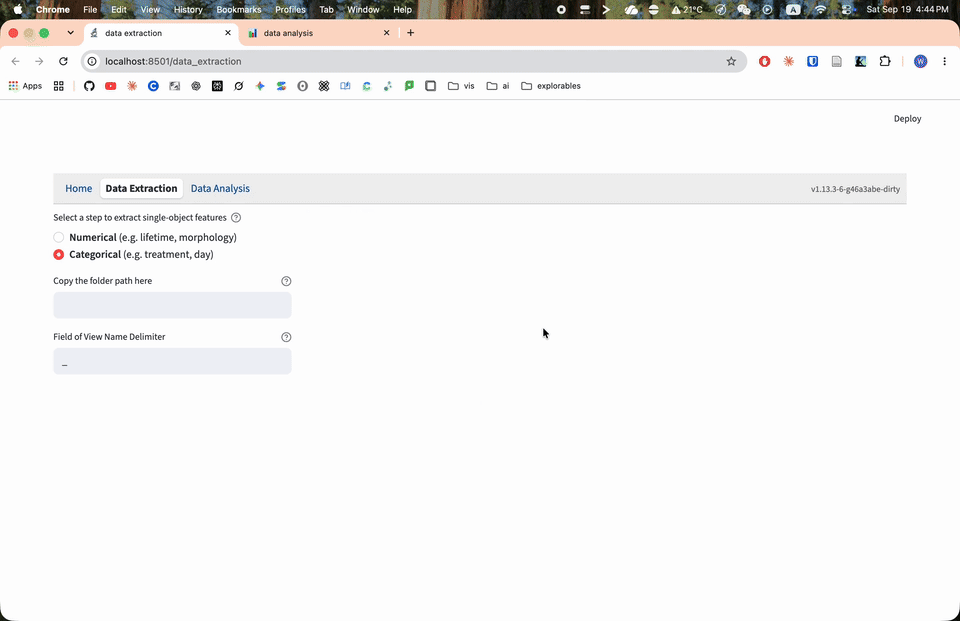Open the Window menu
The height and width of the screenshot is (621, 960).
pyautogui.click(x=363, y=9)
